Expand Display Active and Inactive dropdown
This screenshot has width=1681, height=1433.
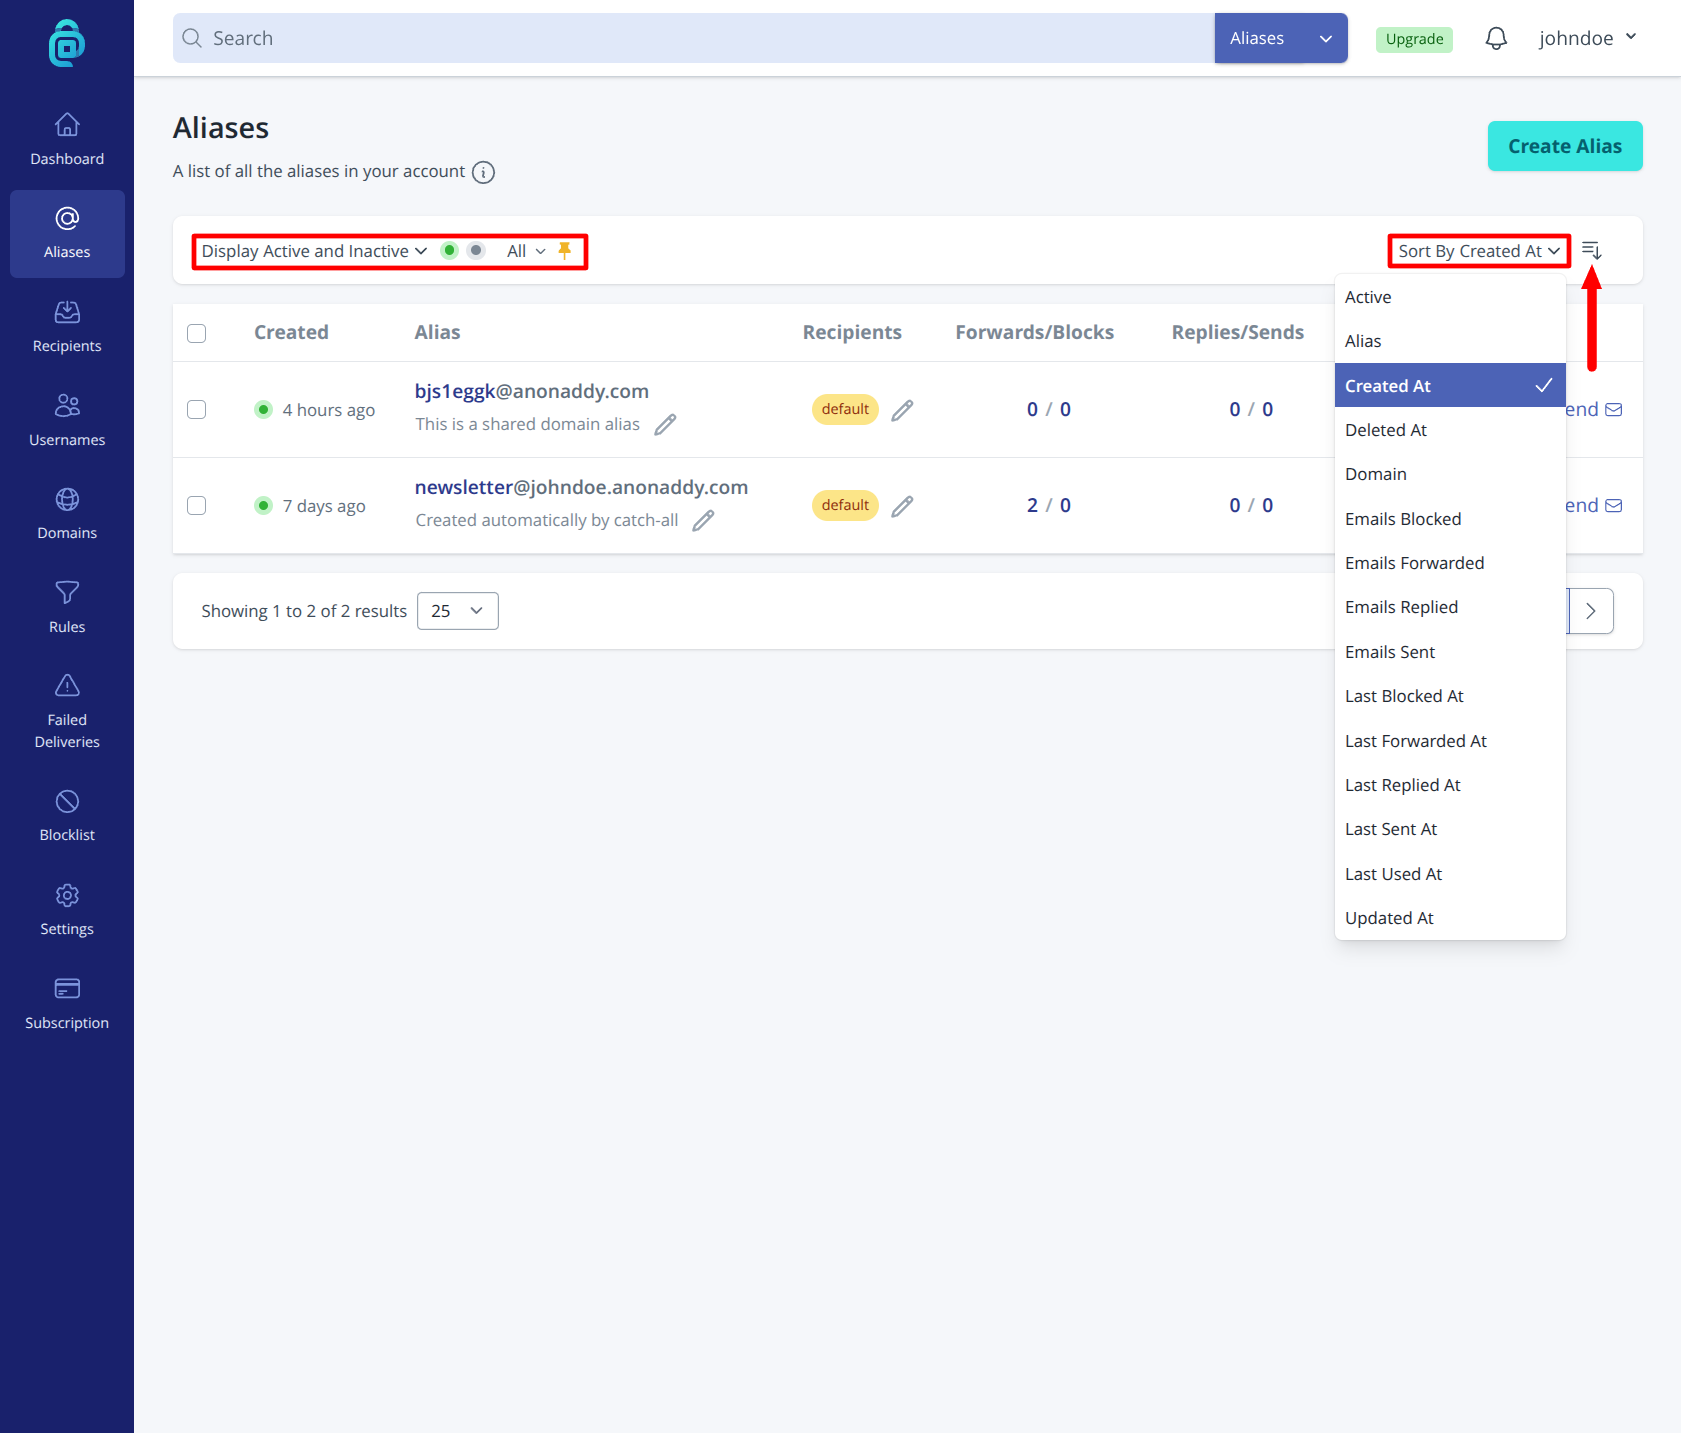tap(314, 251)
